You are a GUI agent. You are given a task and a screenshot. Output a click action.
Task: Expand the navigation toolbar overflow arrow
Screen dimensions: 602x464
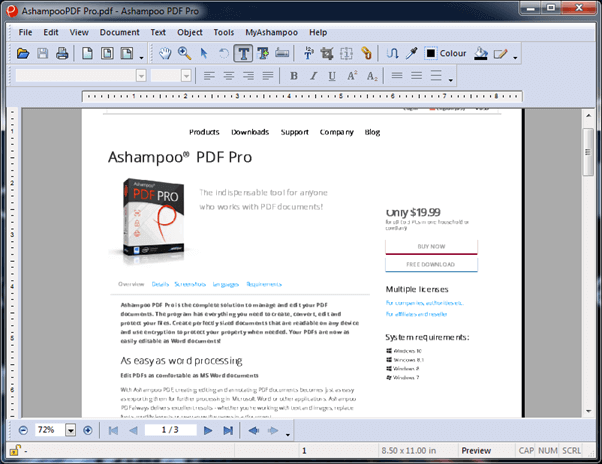point(288,435)
